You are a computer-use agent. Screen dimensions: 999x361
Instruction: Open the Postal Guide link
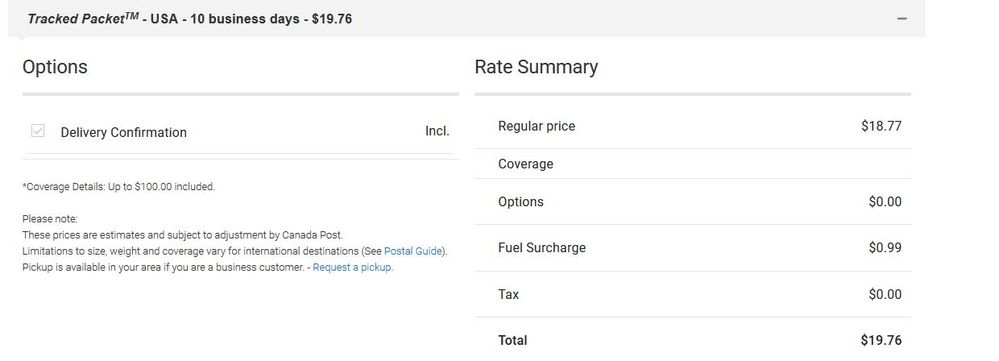[x=414, y=251]
